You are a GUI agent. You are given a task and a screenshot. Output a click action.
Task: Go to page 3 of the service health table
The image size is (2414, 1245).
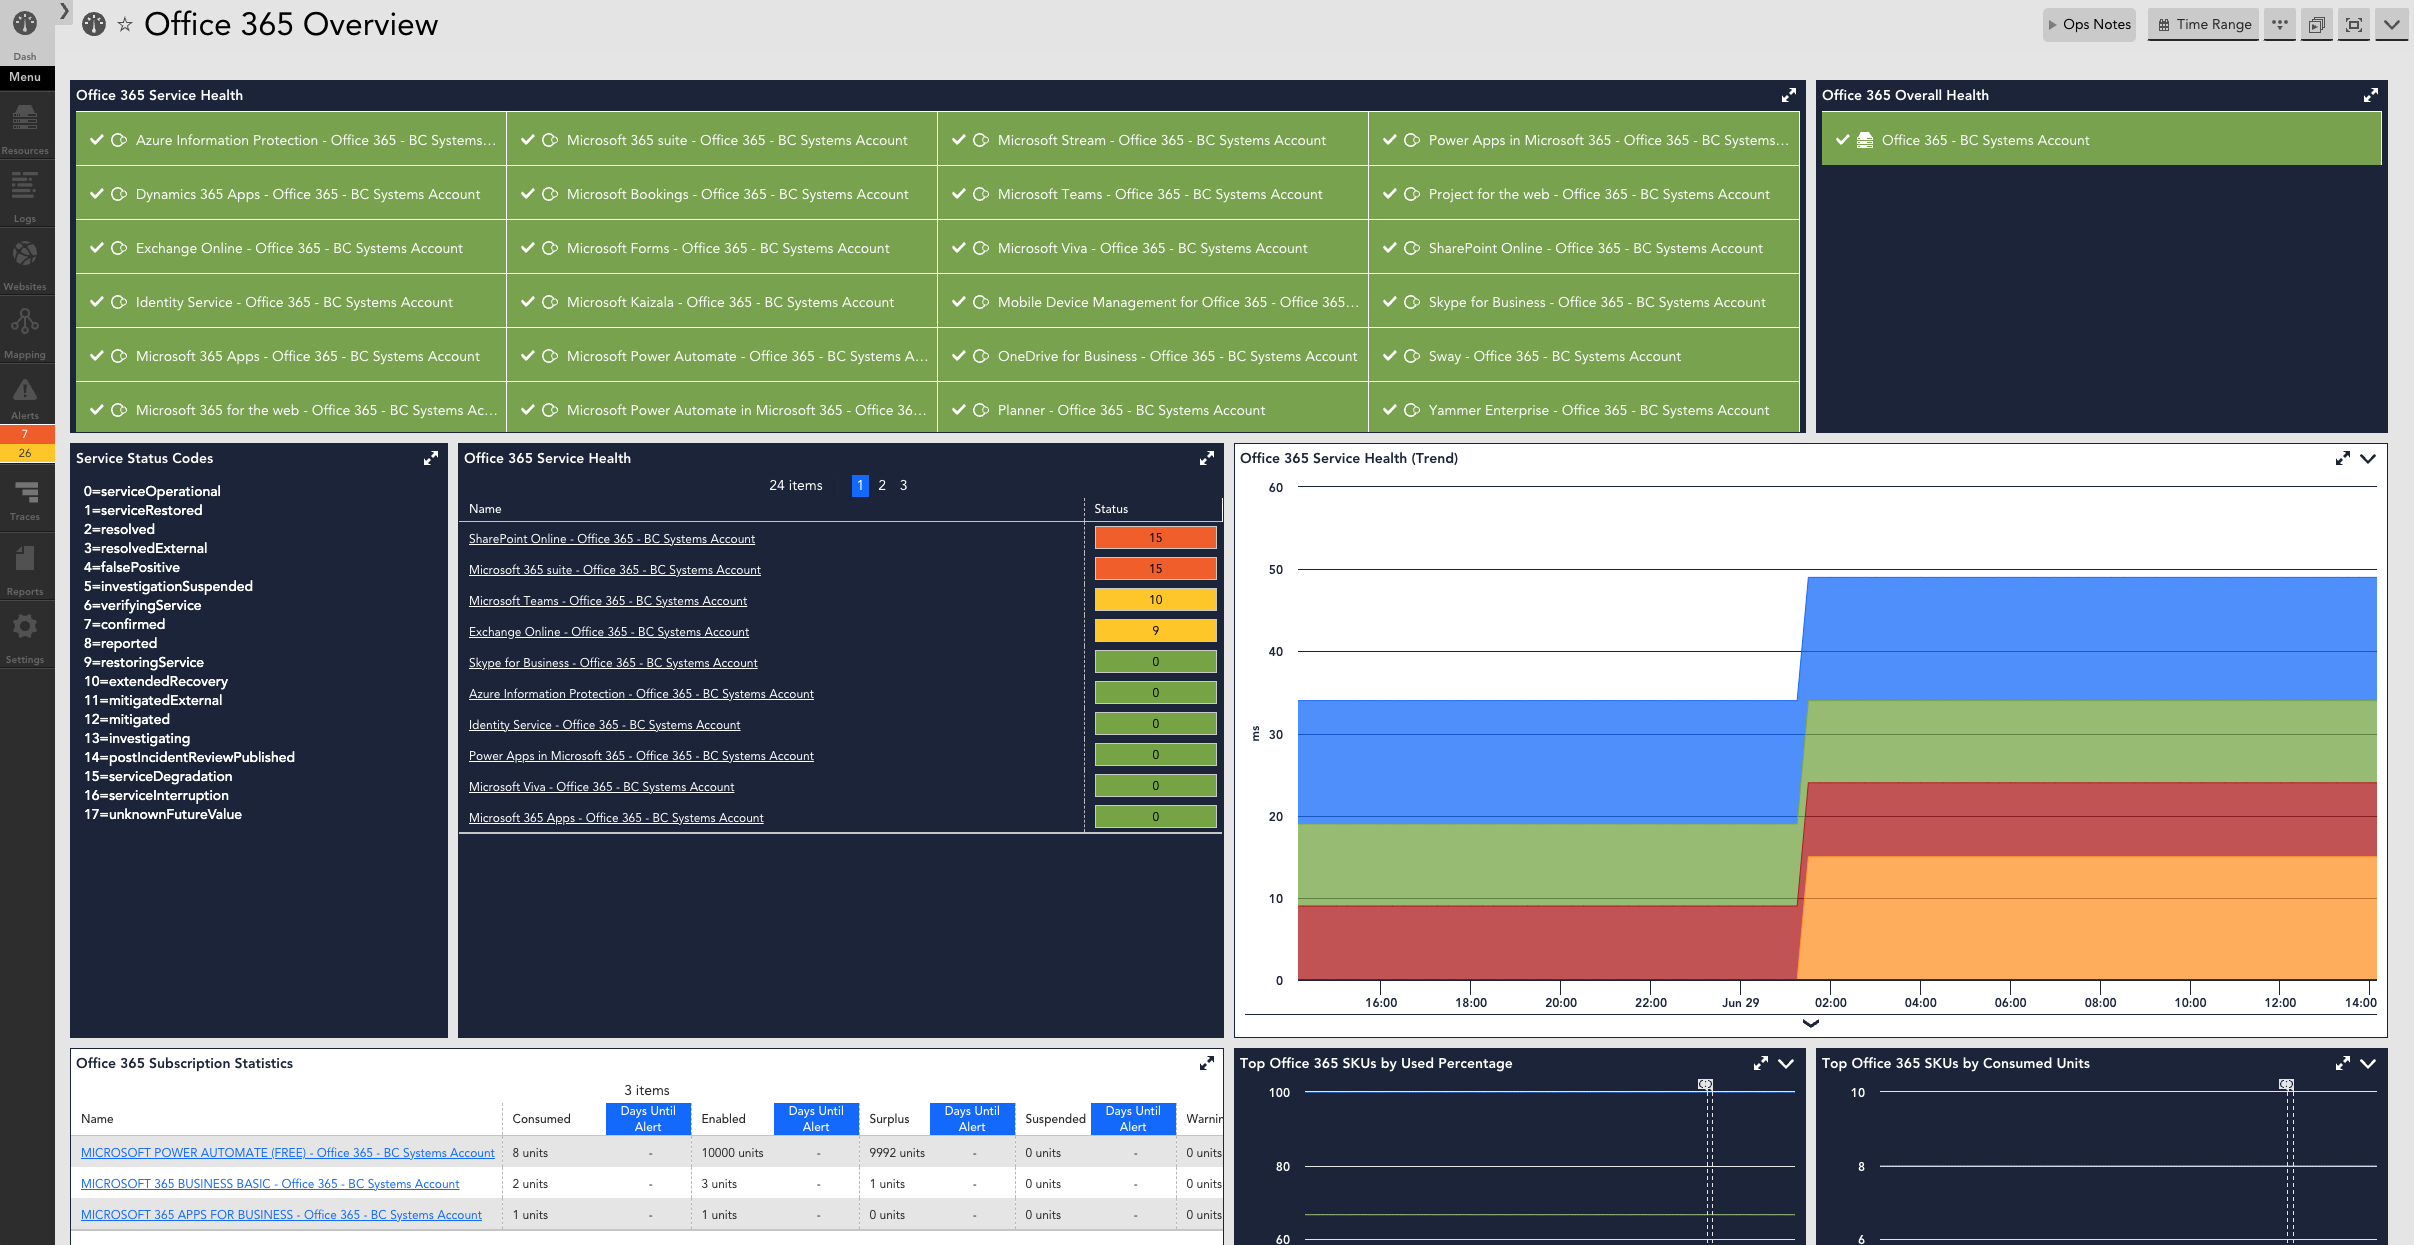point(903,485)
